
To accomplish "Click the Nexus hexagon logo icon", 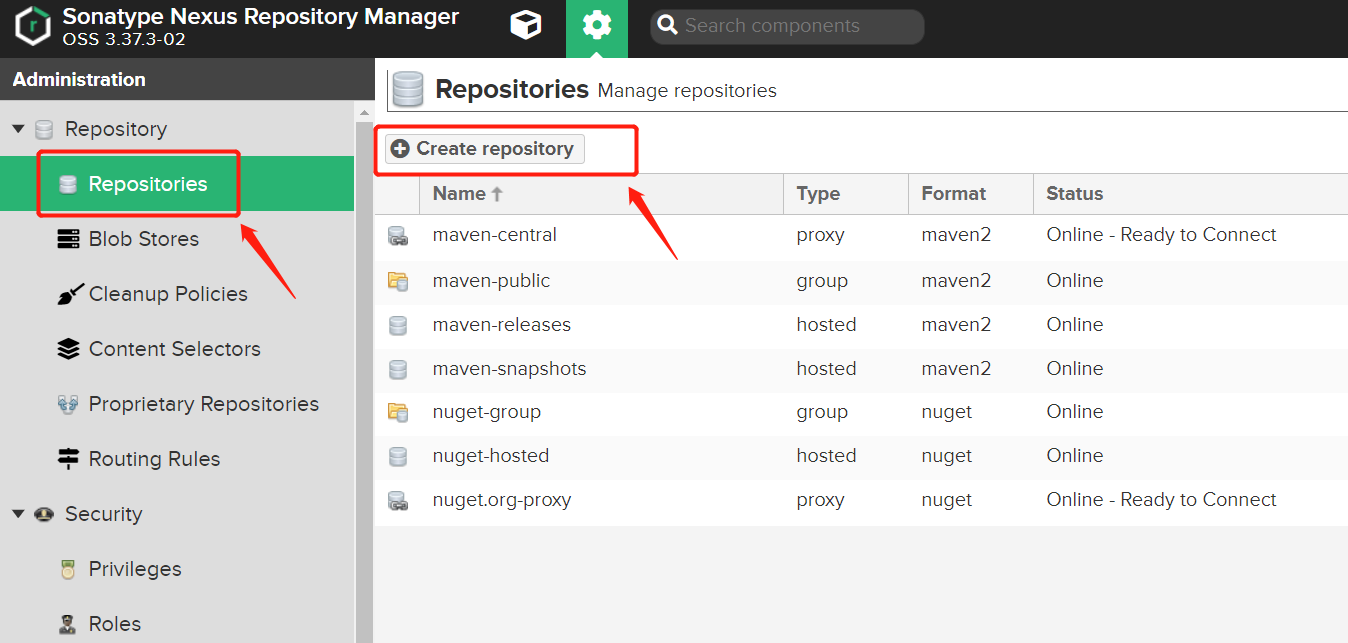I will point(34,27).
